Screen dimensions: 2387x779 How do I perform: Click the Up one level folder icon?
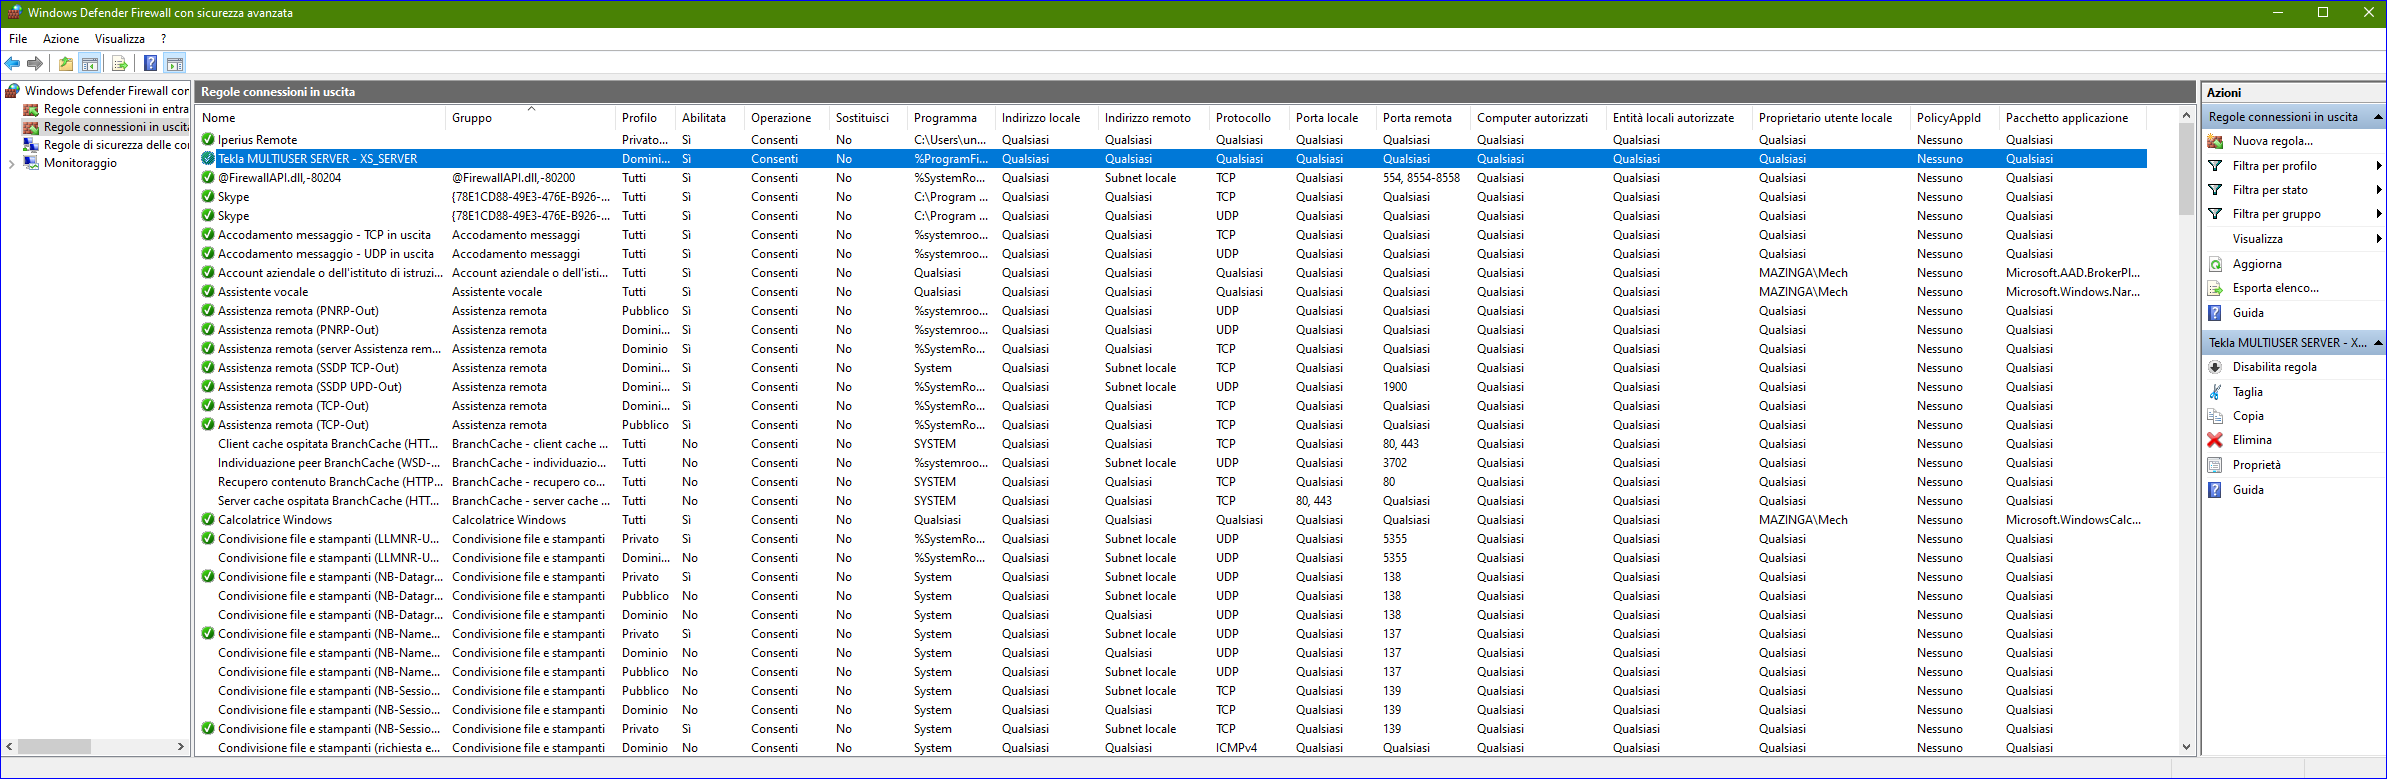[66, 64]
